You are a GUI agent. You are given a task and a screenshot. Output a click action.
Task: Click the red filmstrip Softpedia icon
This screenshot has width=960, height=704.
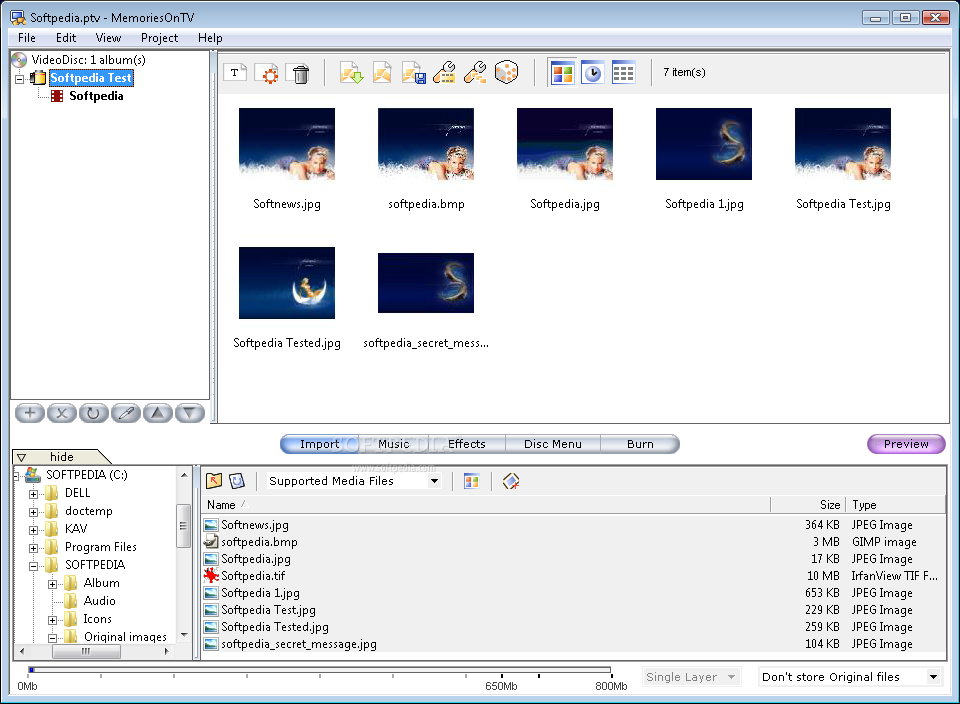click(57, 96)
